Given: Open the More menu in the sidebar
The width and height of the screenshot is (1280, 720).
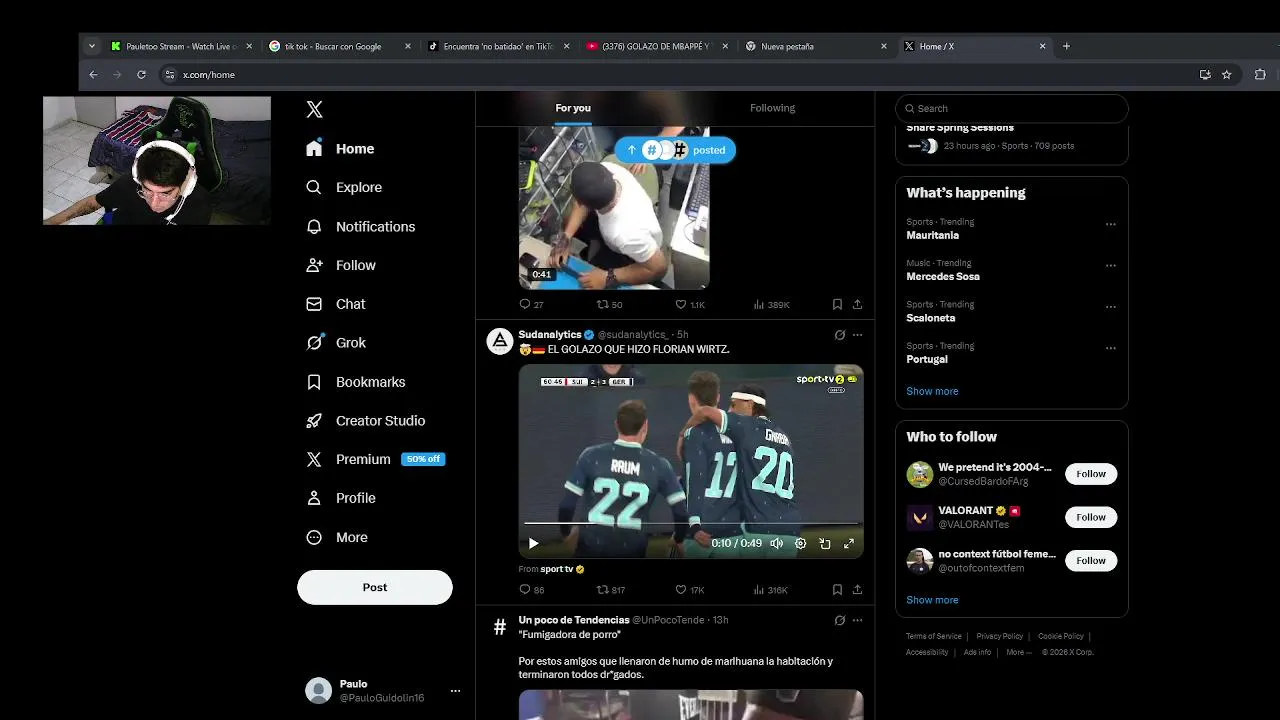Looking at the screenshot, I should (337, 537).
